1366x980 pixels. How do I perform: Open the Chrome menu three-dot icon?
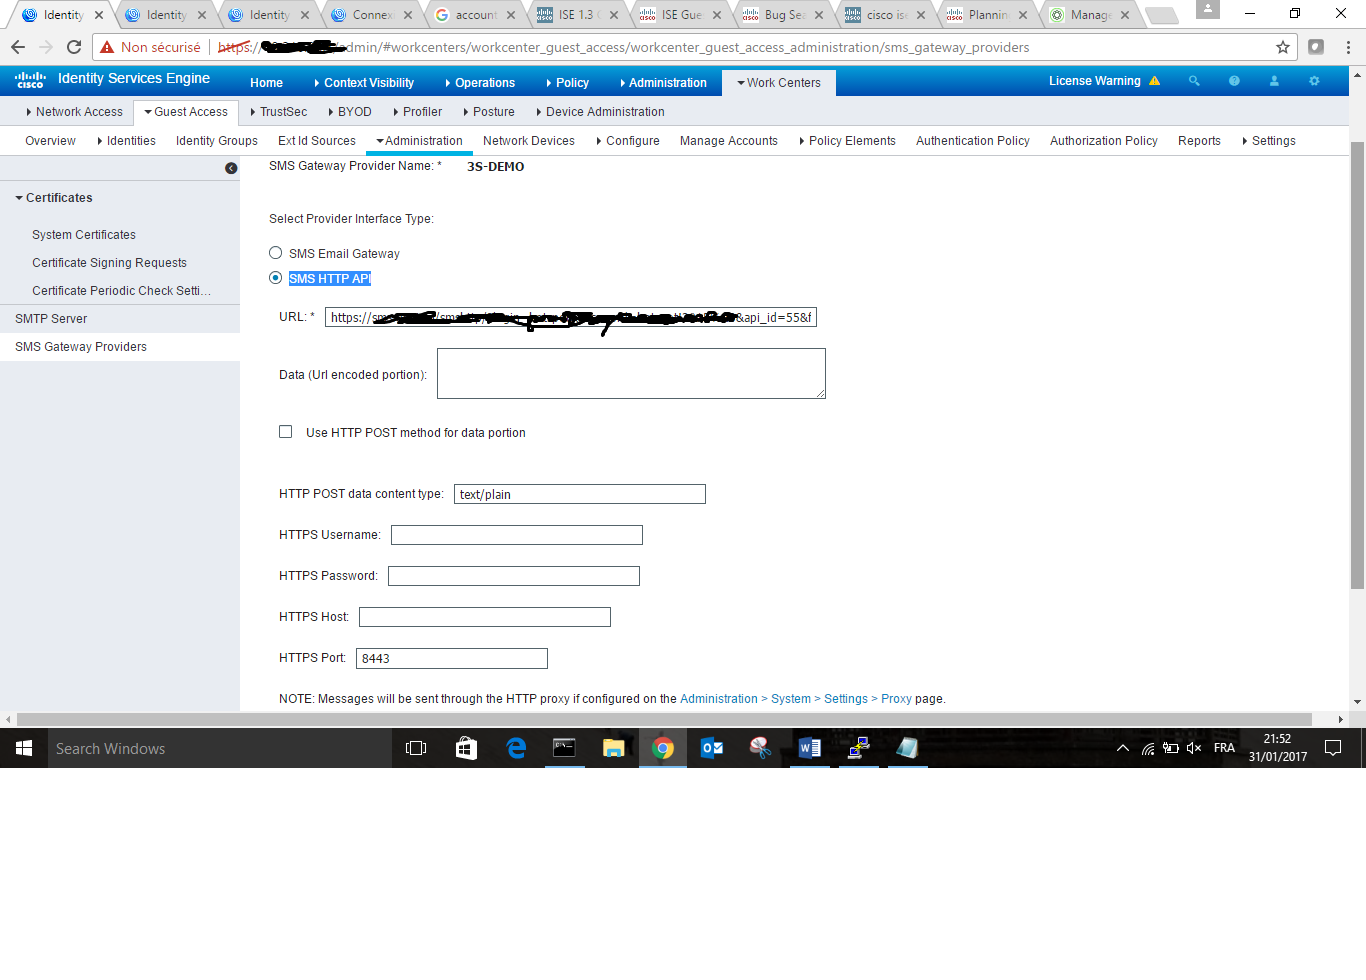(x=1348, y=47)
